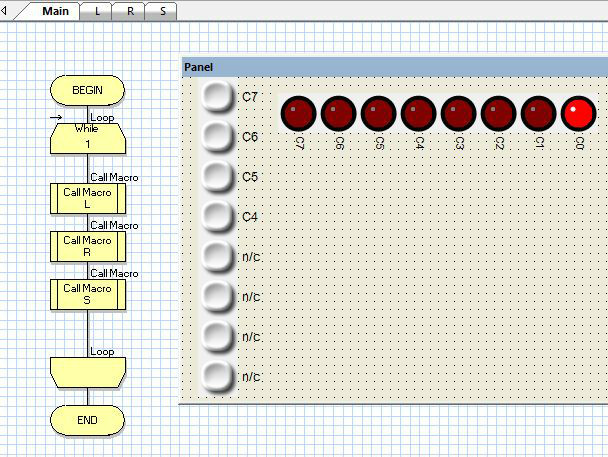608x457 pixels.
Task: Open the S macro tab
Action: (162, 11)
